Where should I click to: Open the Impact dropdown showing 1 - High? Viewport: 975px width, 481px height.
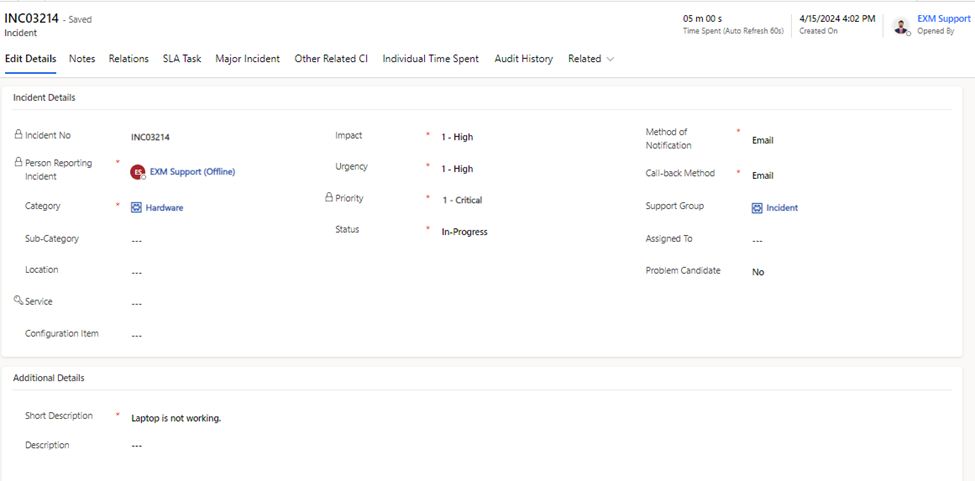tap(457, 137)
